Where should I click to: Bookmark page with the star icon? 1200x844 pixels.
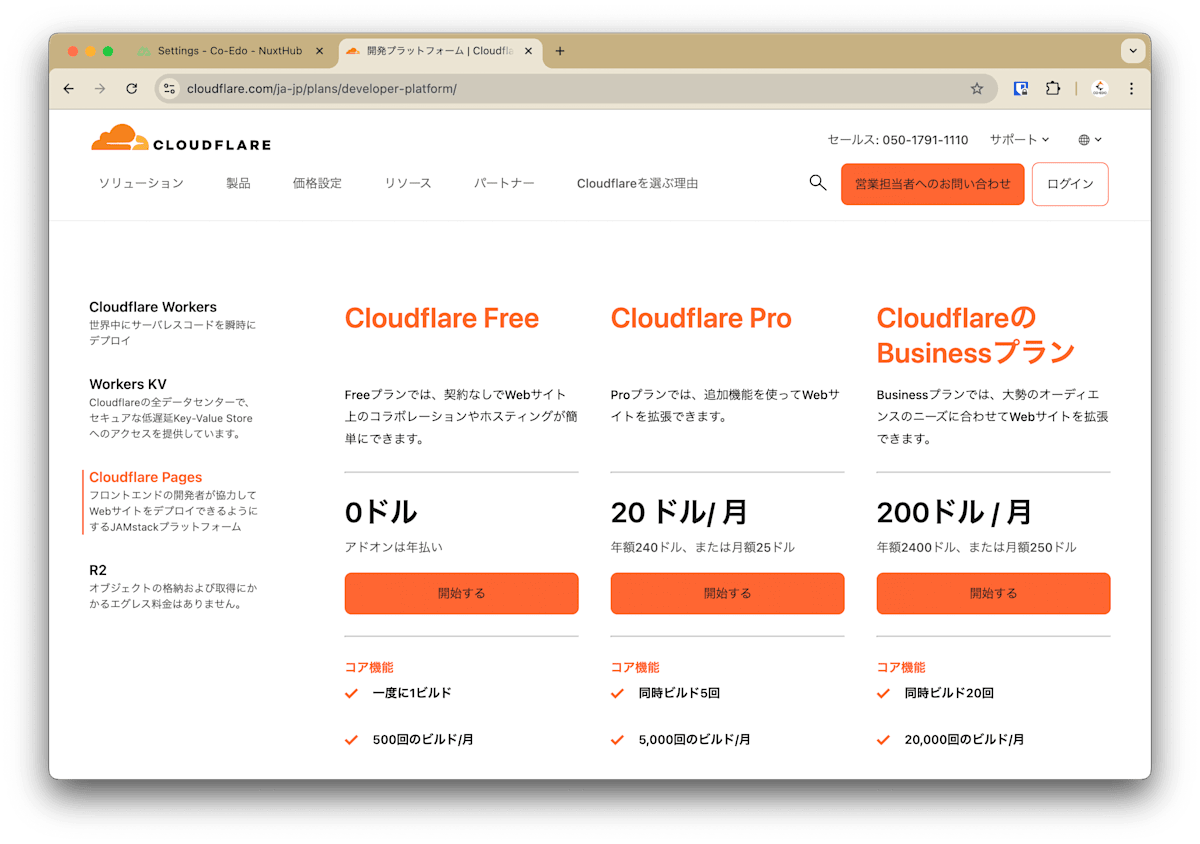tap(977, 89)
